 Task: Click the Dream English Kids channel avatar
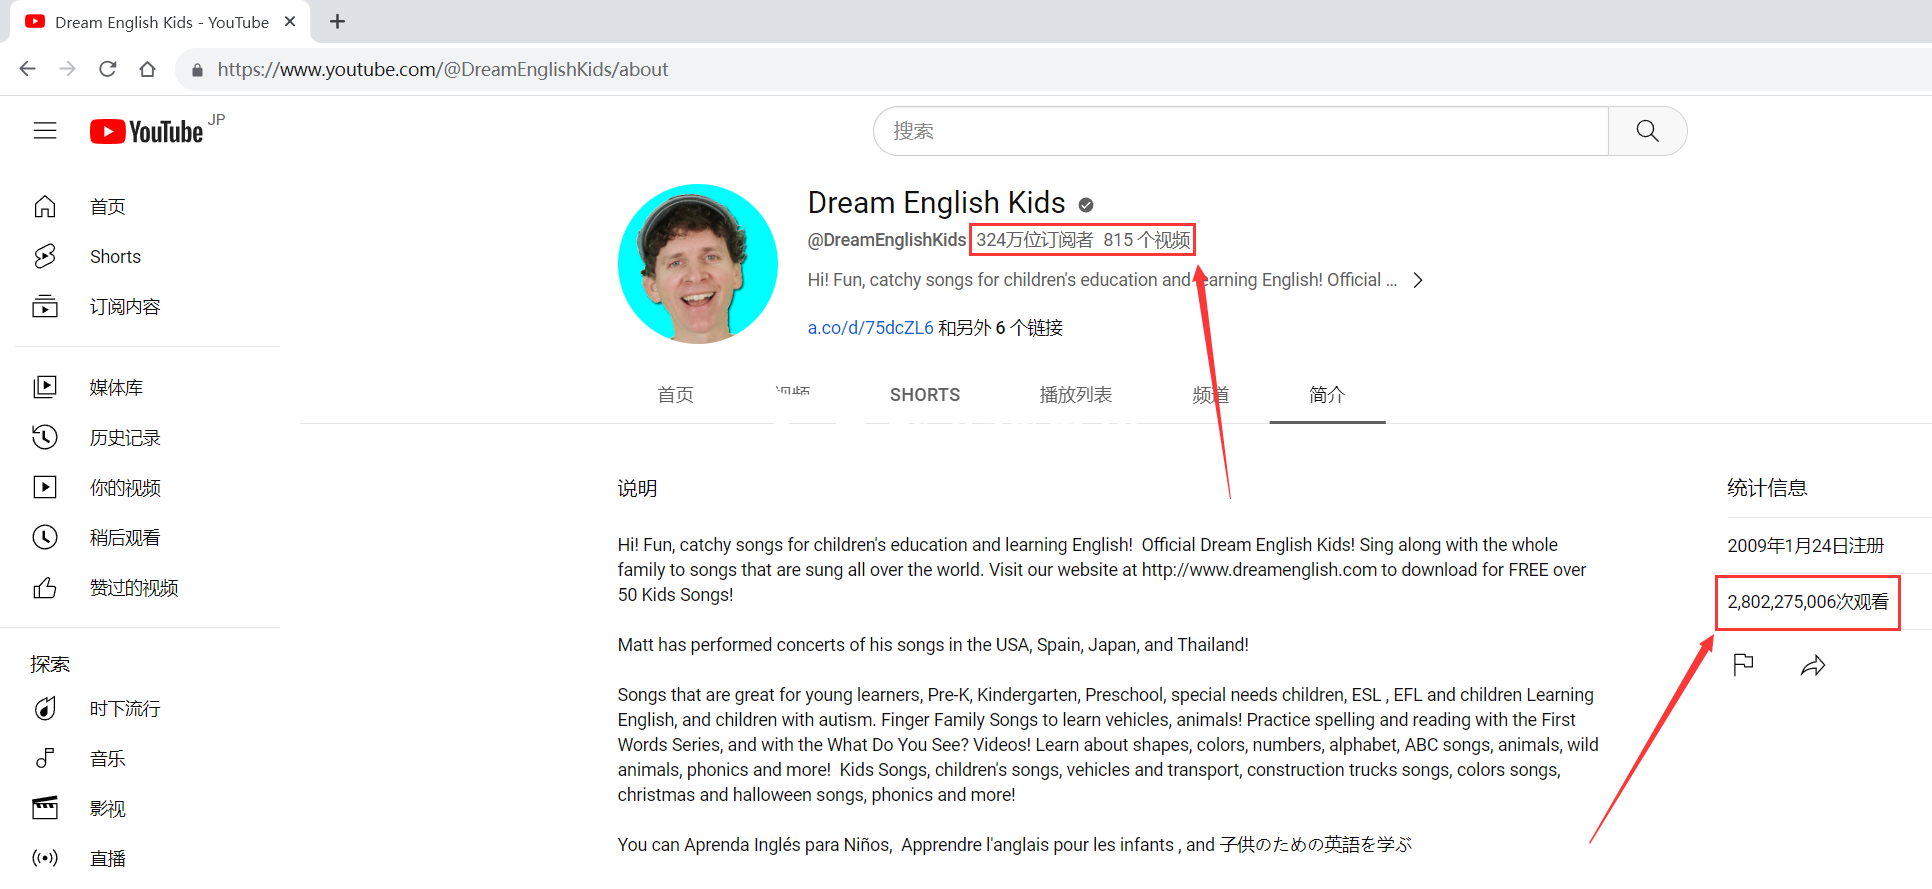pos(698,264)
